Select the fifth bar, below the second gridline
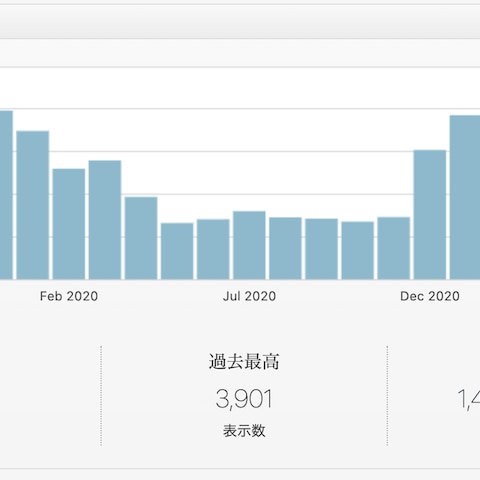 pyautogui.click(x=141, y=238)
